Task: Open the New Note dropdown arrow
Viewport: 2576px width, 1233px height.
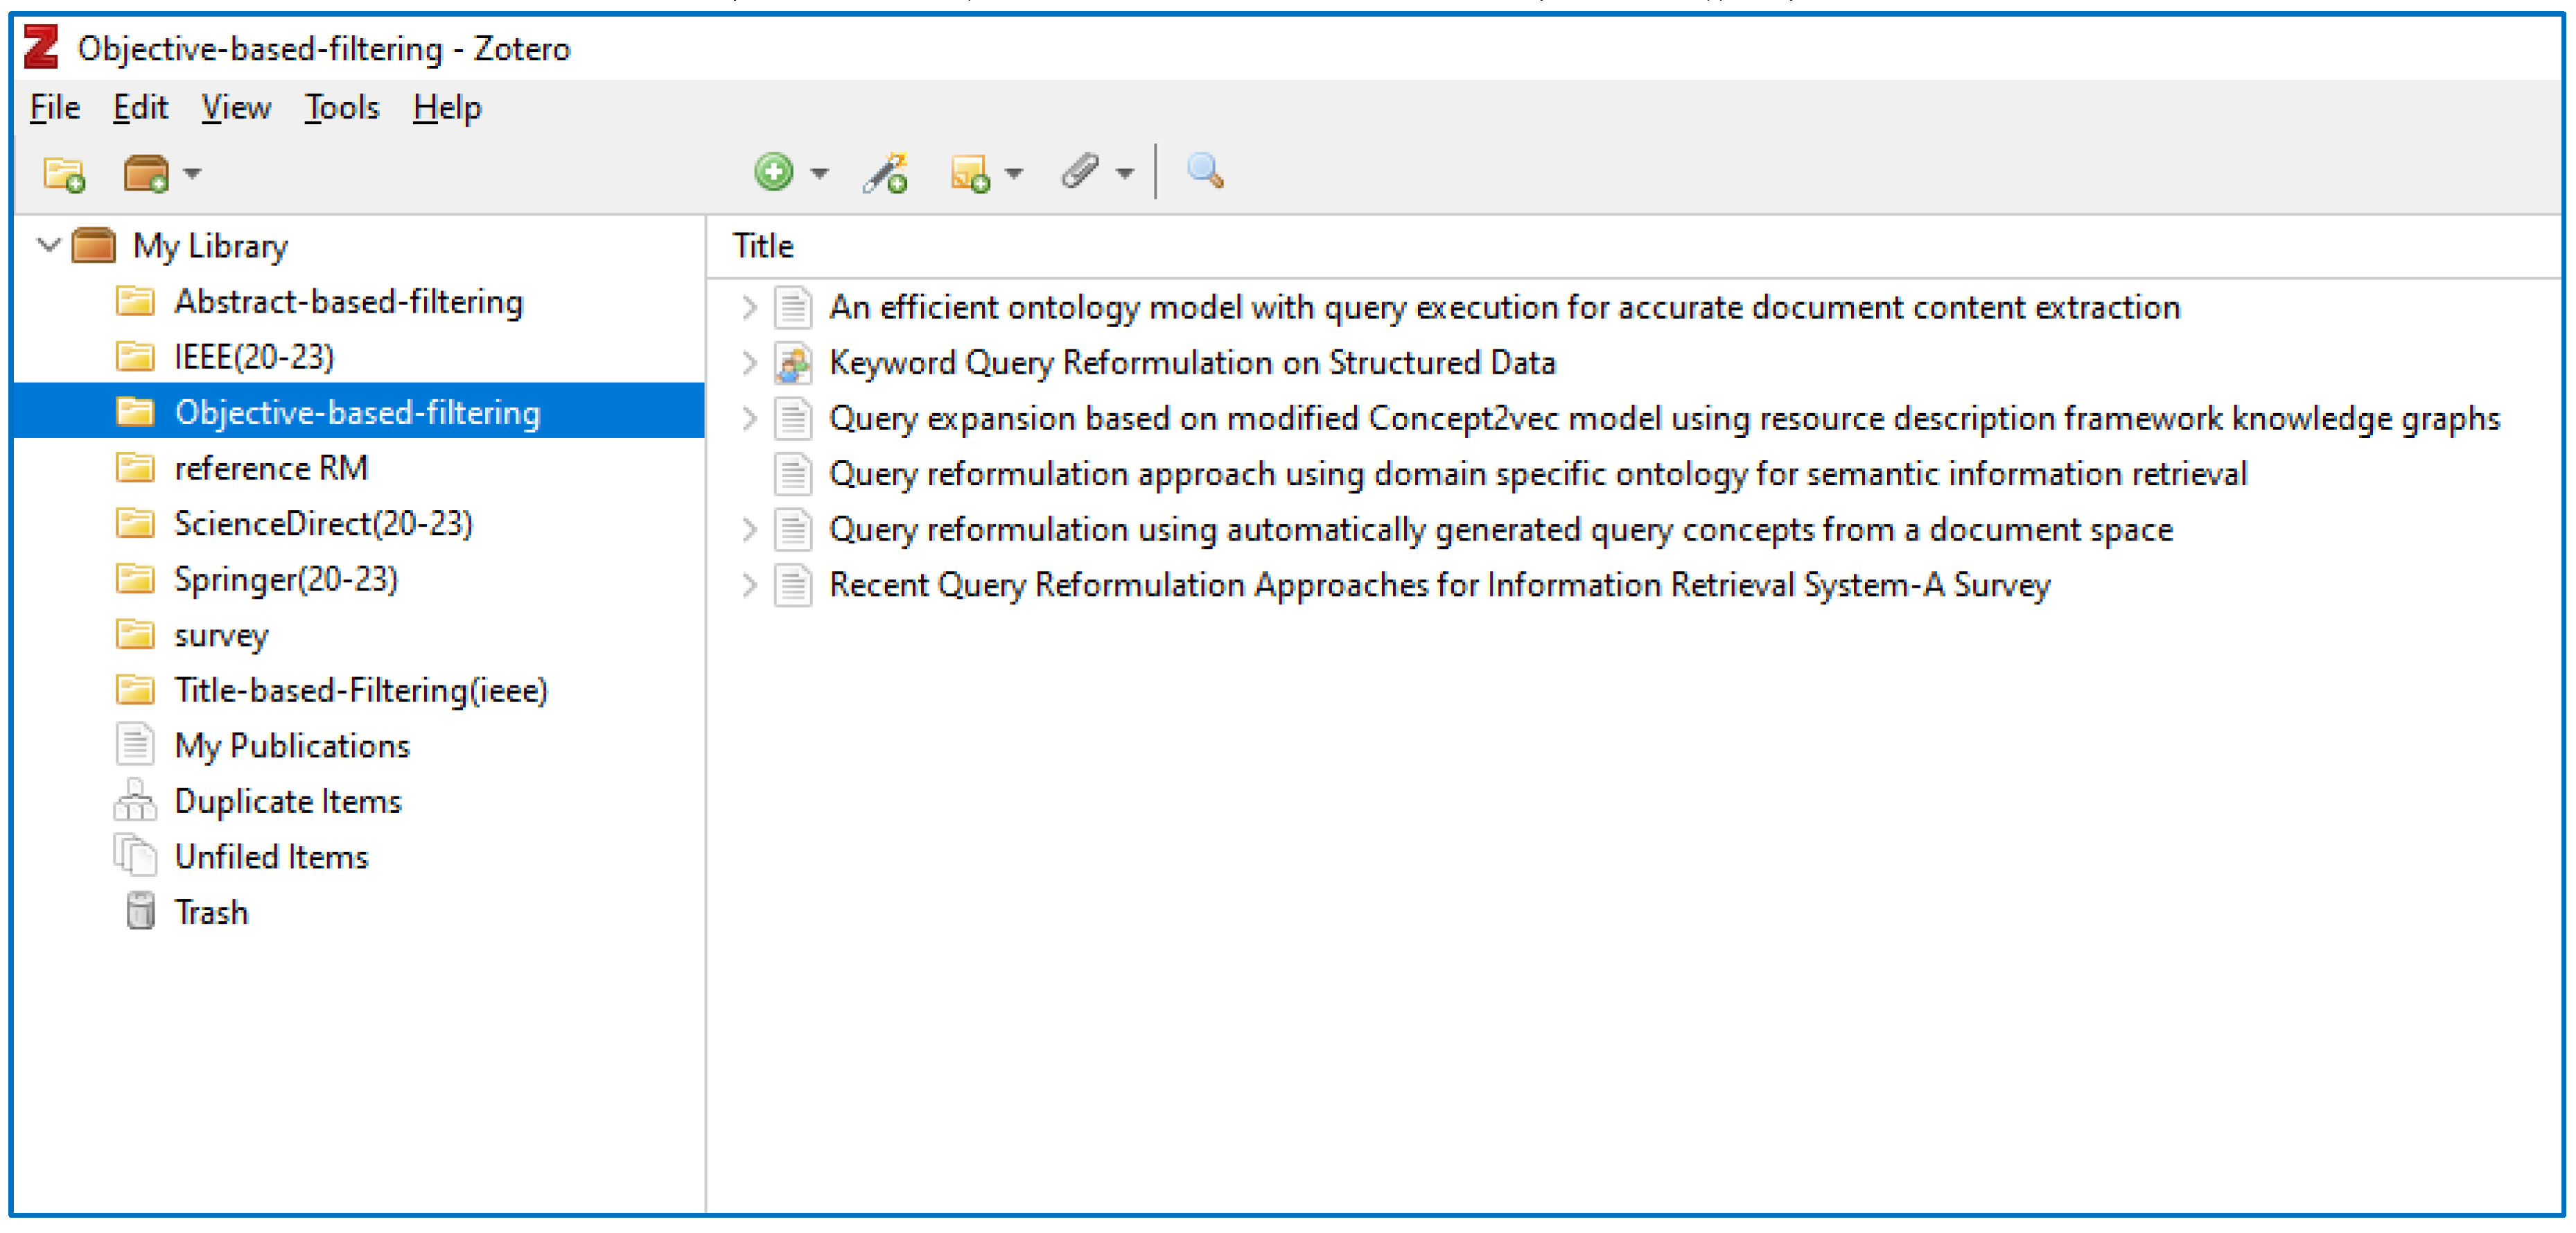Action: (1014, 174)
